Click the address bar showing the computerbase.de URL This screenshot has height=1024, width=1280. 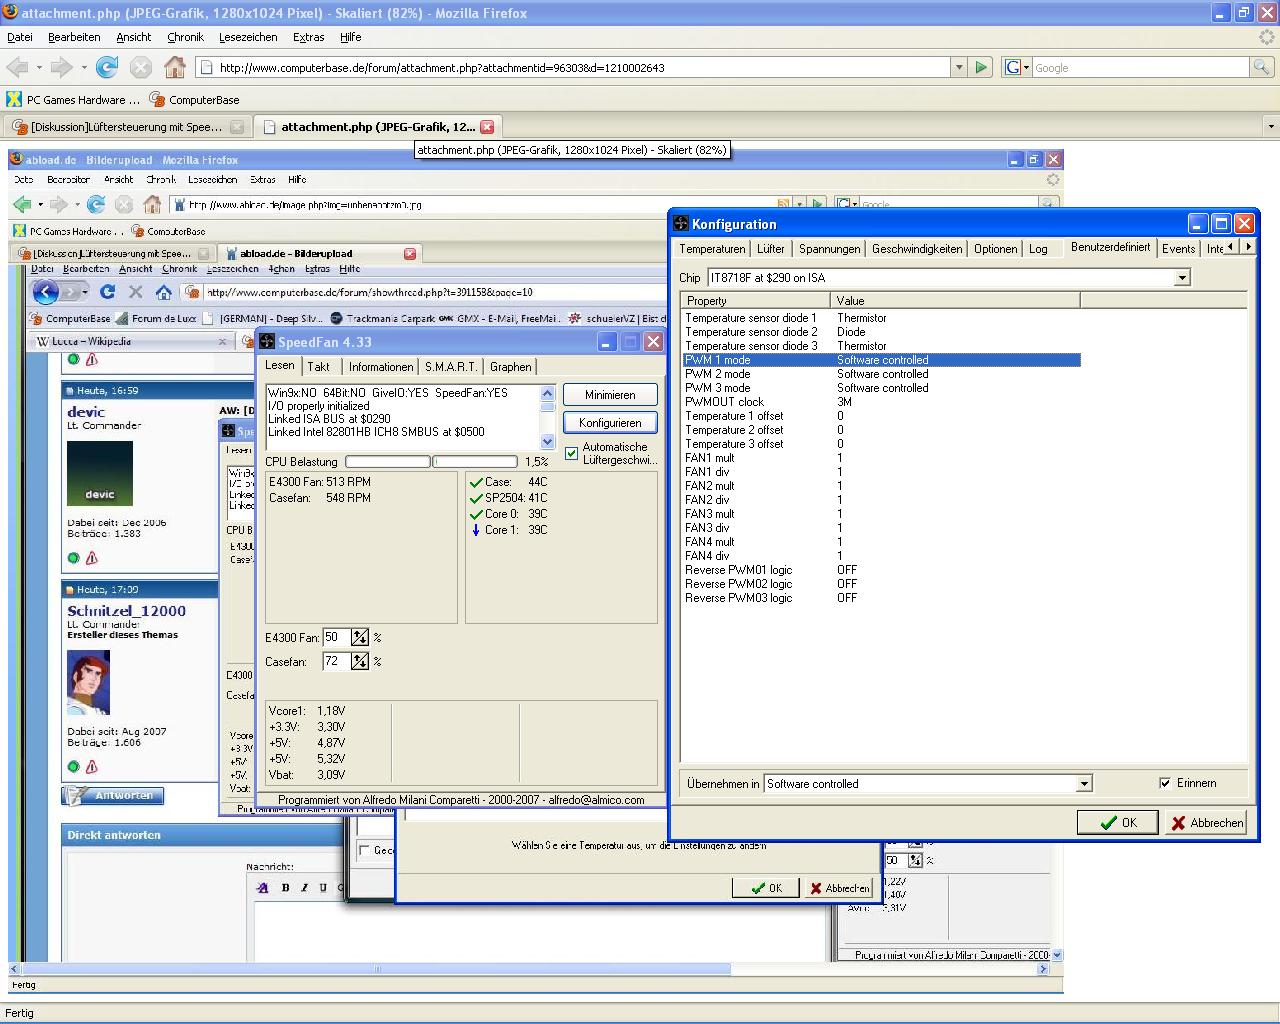point(574,67)
